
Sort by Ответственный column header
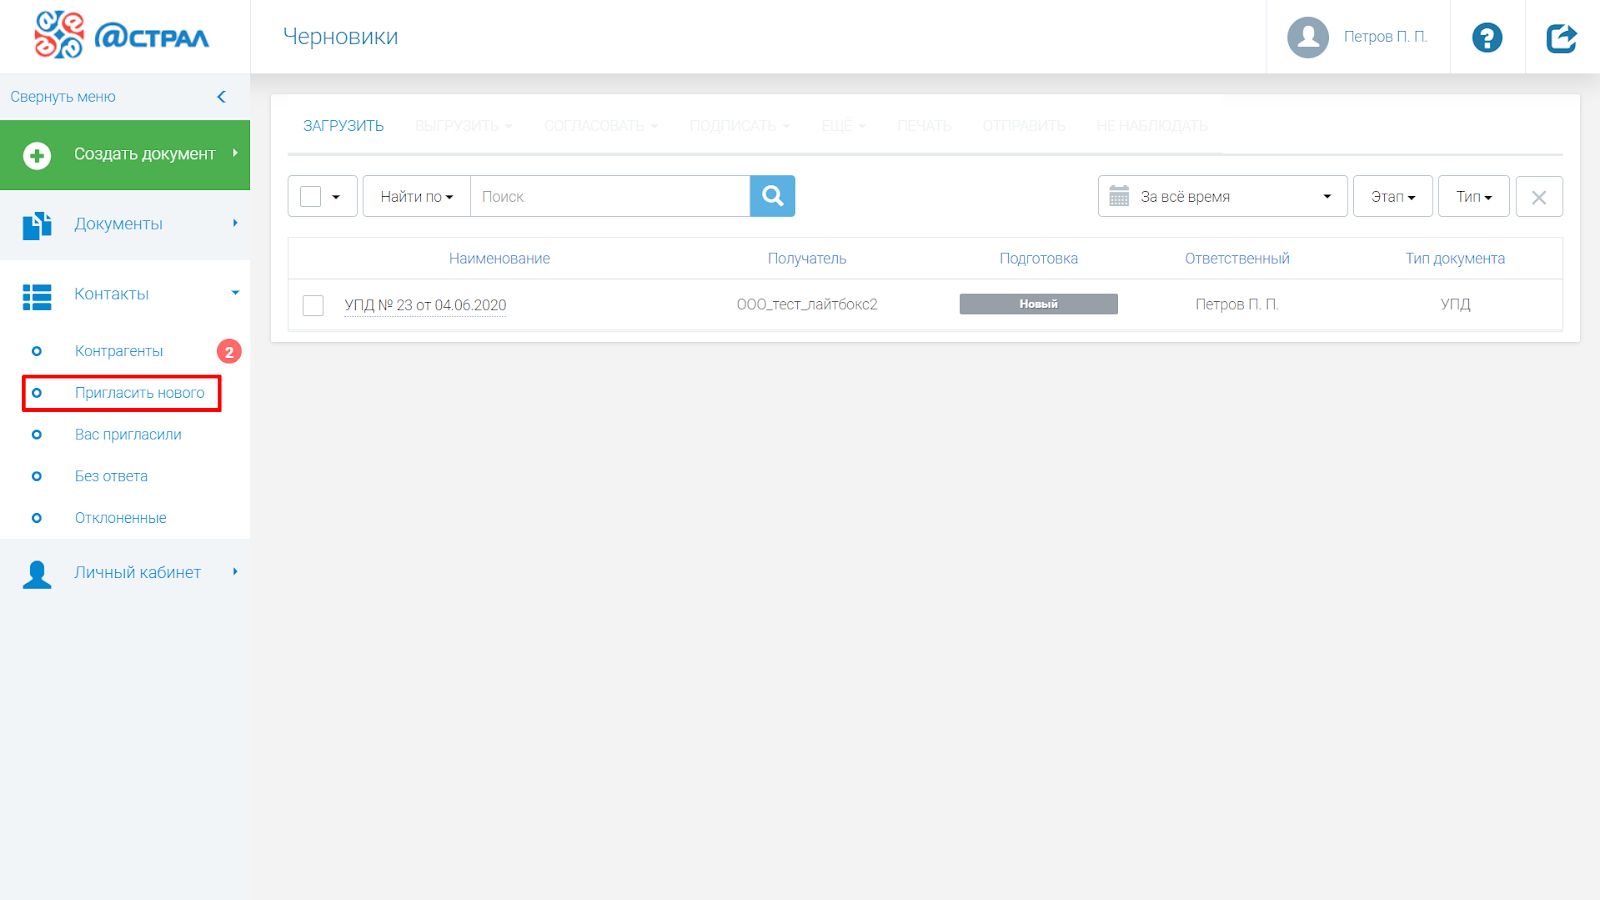point(1237,258)
